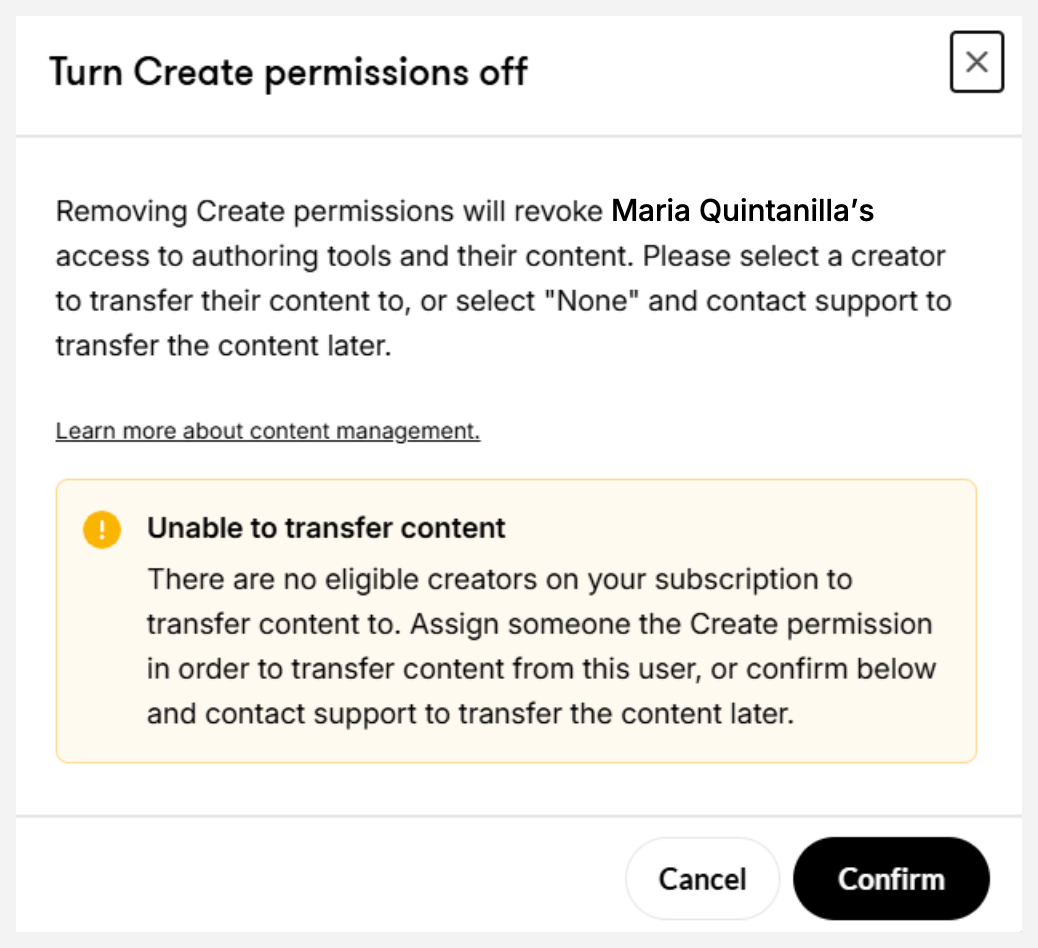Viewport: 1038px width, 948px height.
Task: Select the "Unable to transfer content" heading
Action: pyautogui.click(x=326, y=528)
